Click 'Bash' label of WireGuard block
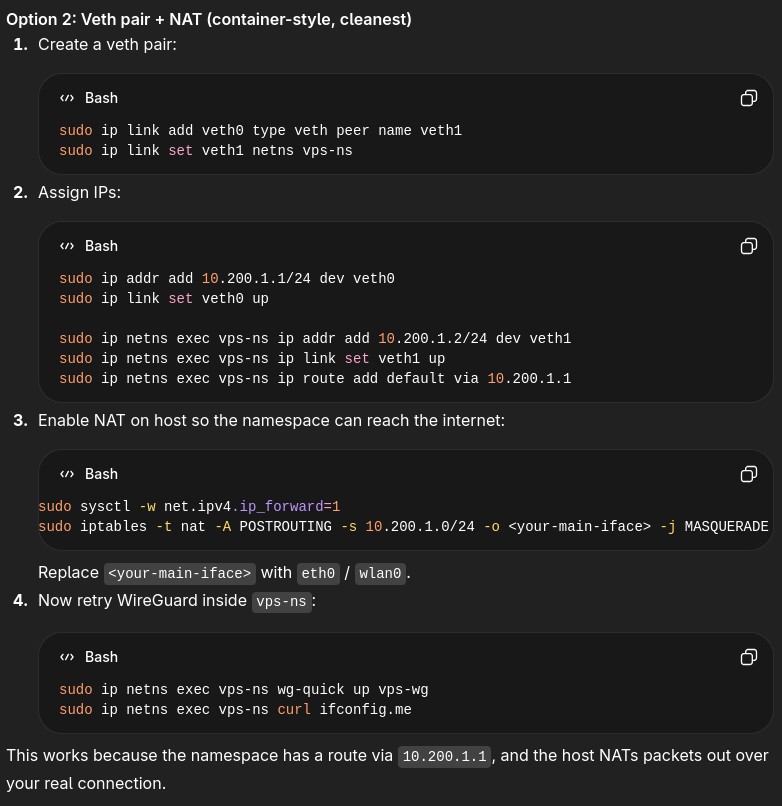This screenshot has height=806, width=782. [x=101, y=657]
